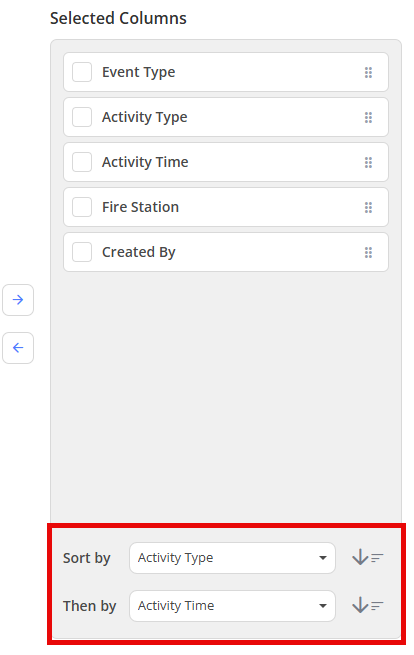The image size is (414, 655).
Task: Check the Activity Type checkbox
Action: [82, 117]
